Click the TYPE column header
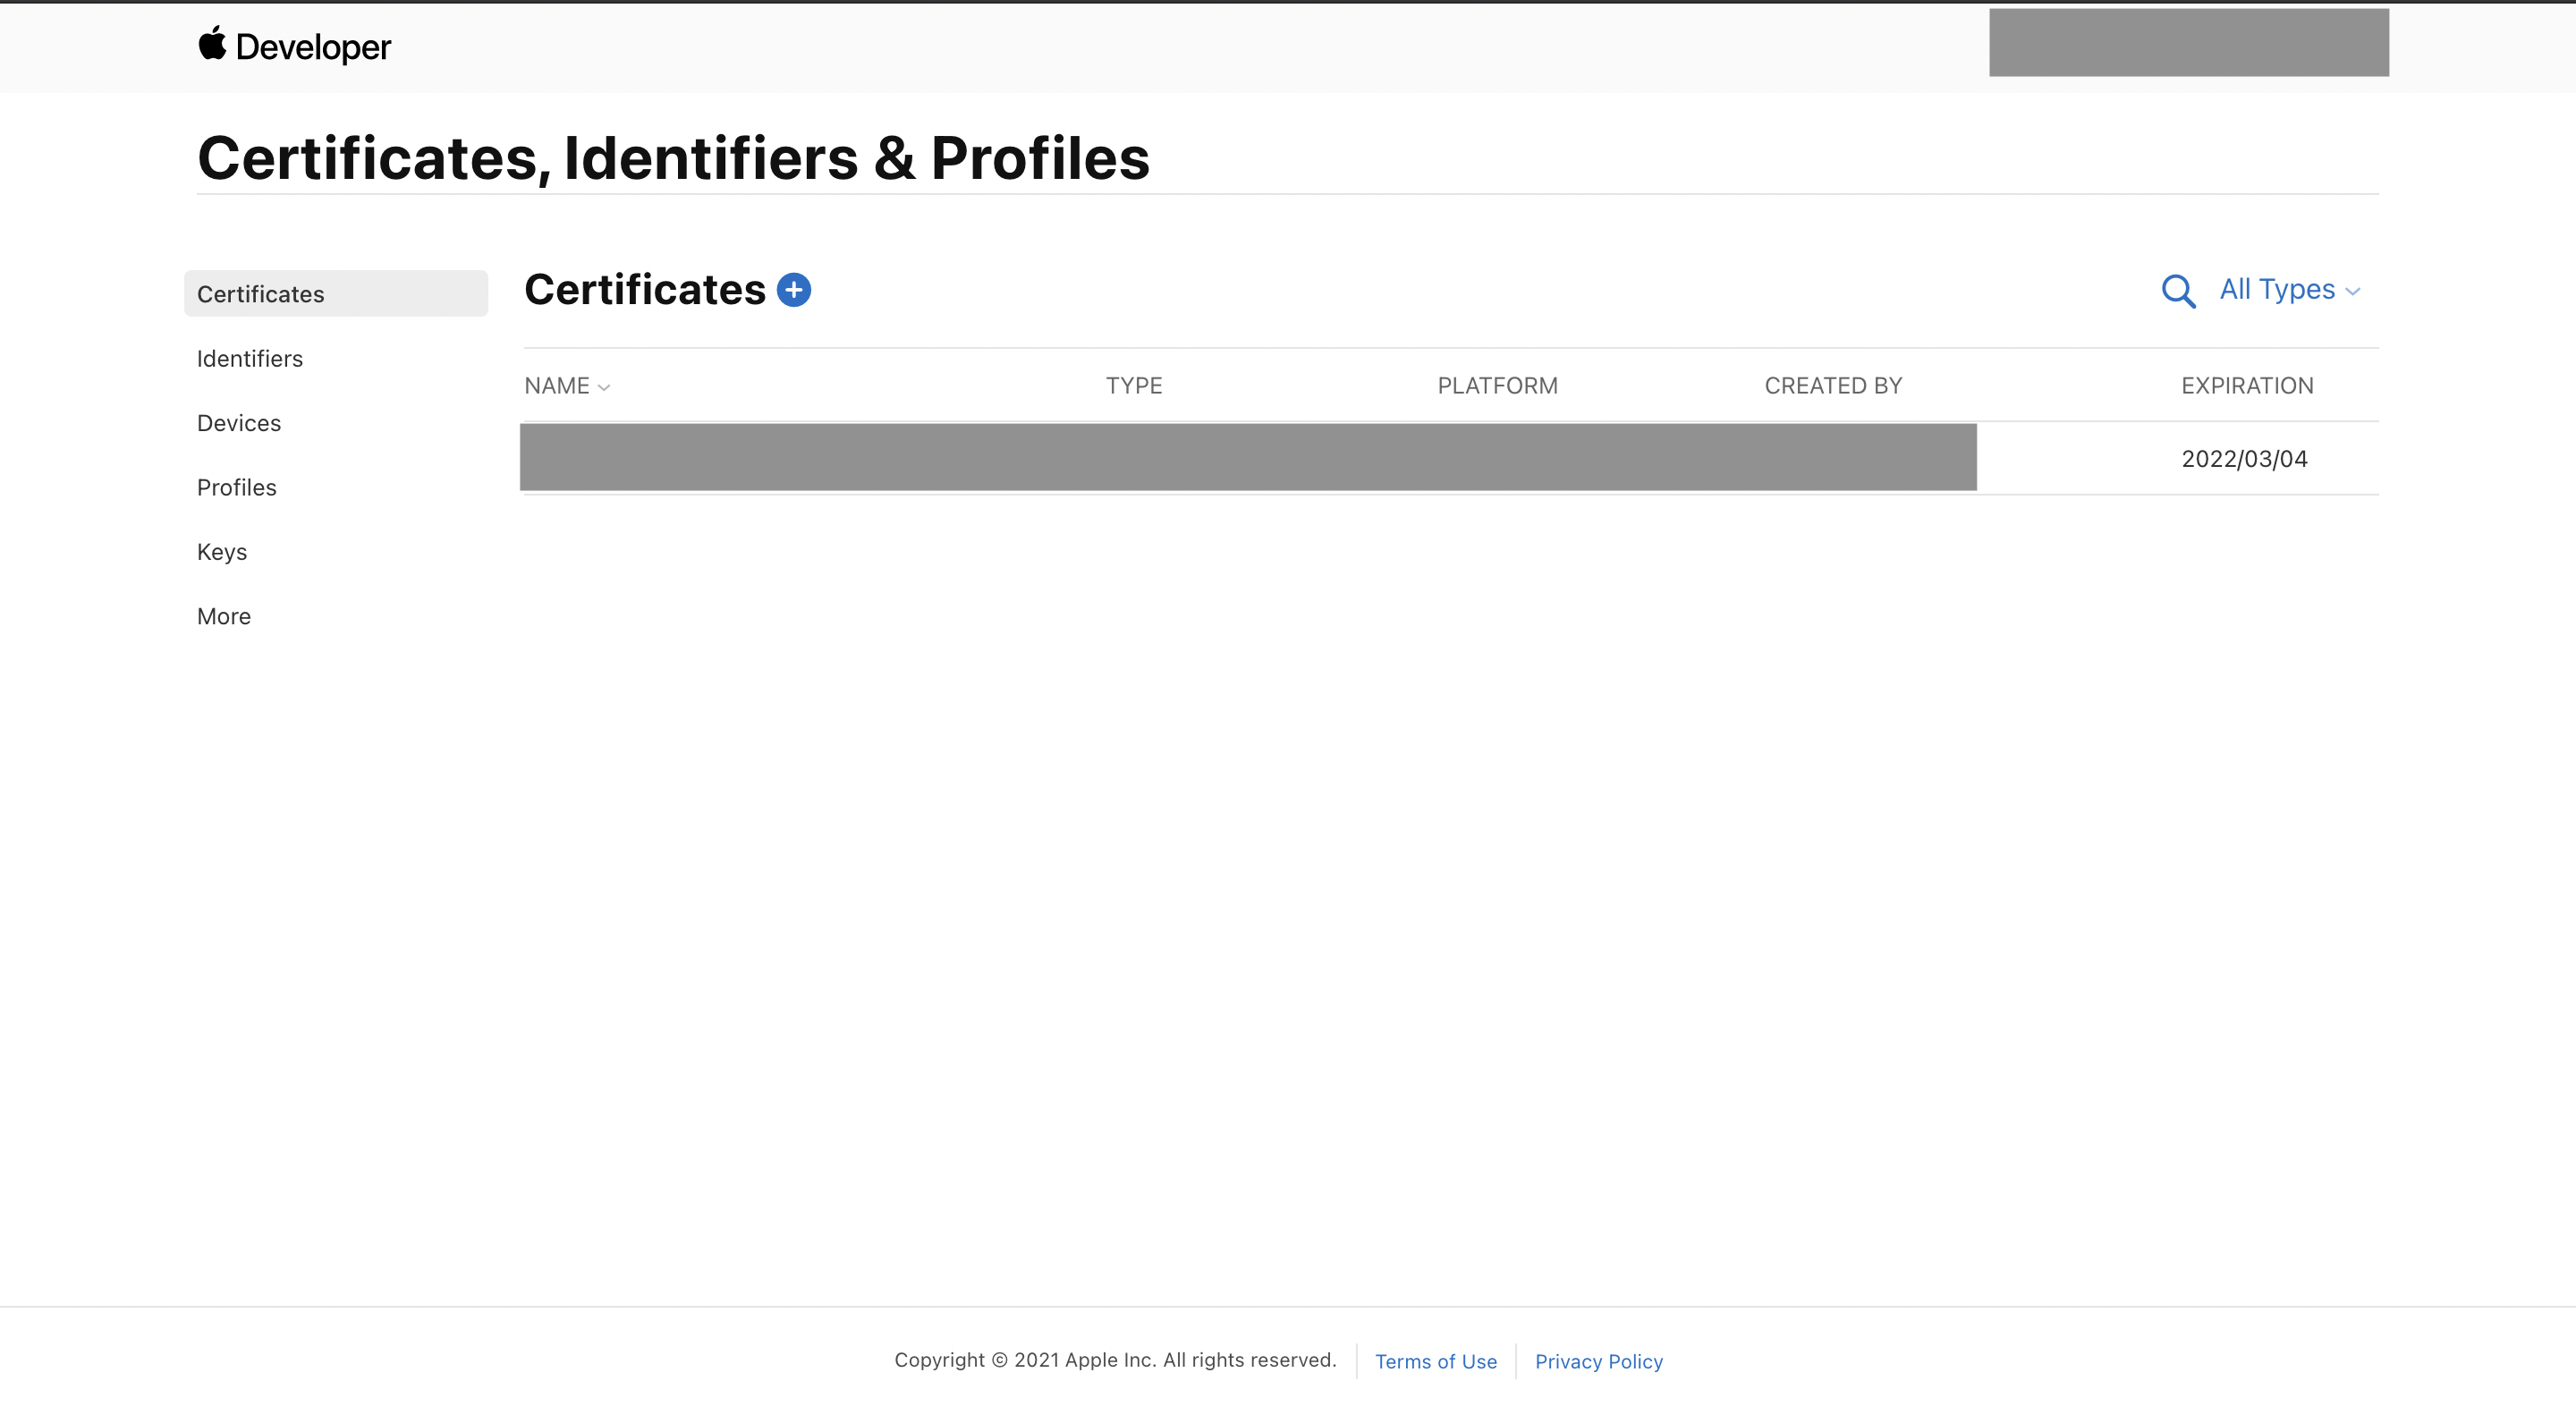Viewport: 2576px width, 1415px height. [x=1133, y=386]
